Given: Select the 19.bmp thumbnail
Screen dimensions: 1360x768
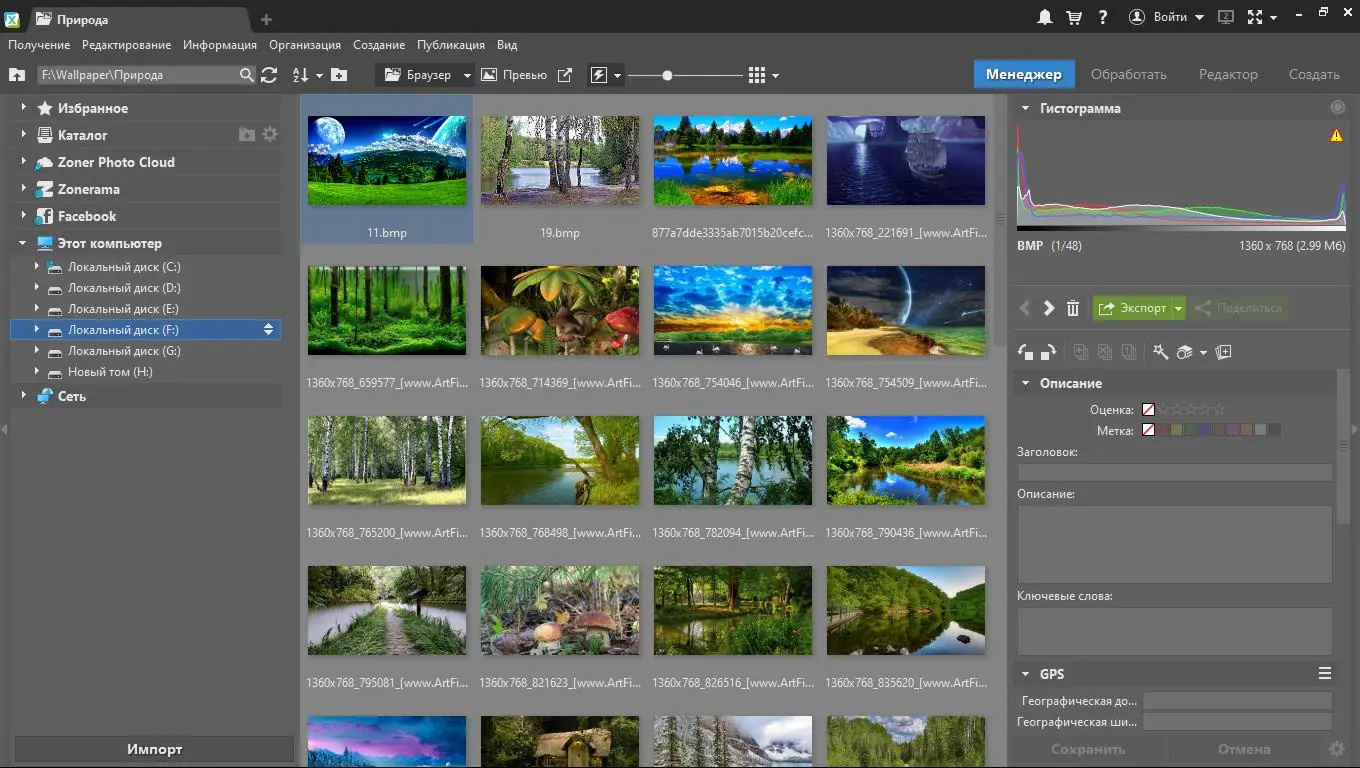Looking at the screenshot, I should coord(559,160).
